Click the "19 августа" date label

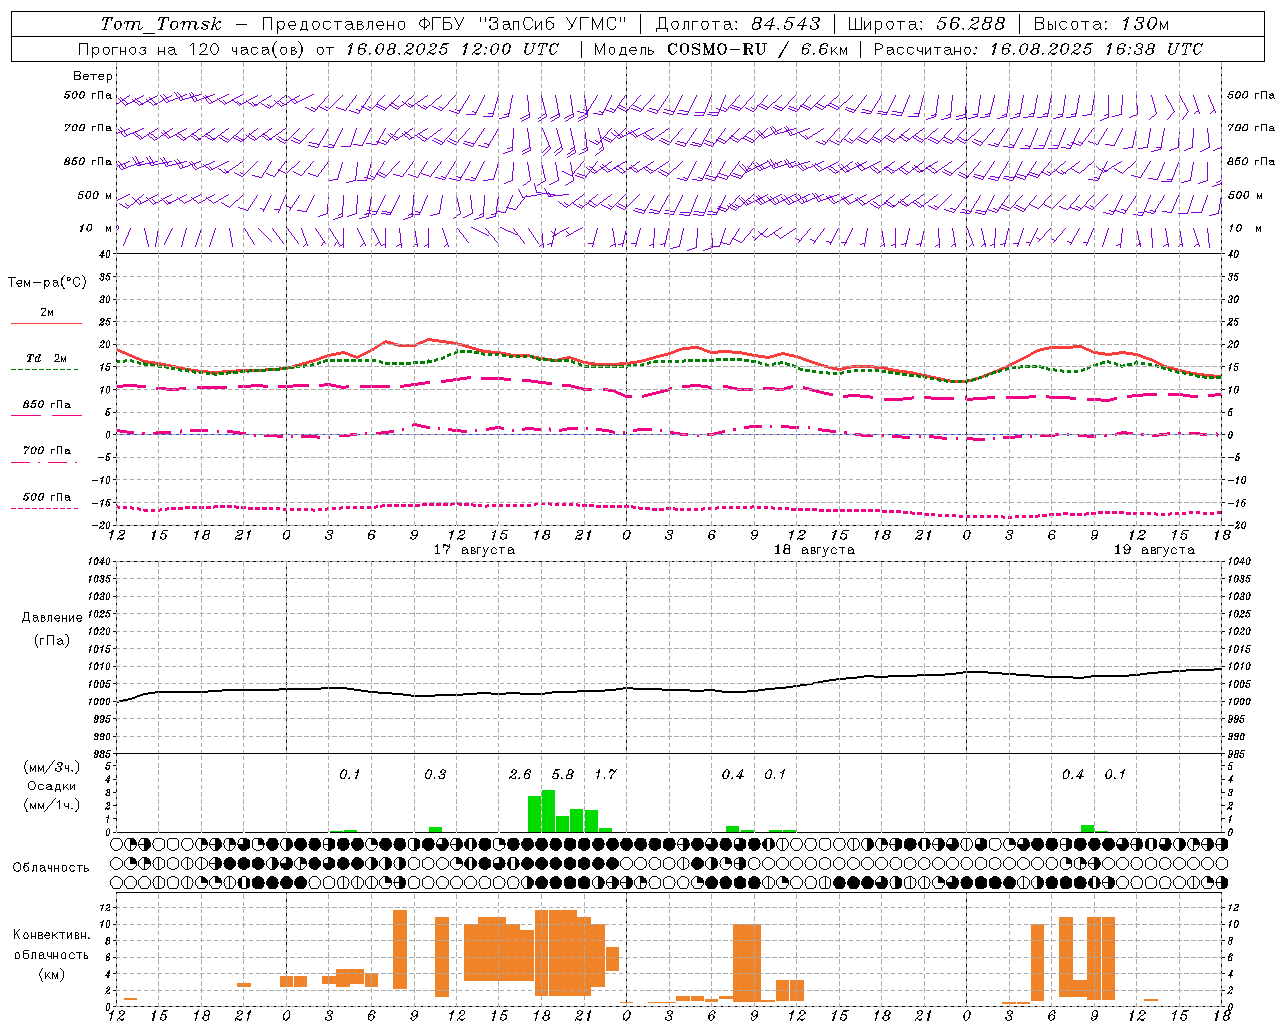[x=1154, y=550]
